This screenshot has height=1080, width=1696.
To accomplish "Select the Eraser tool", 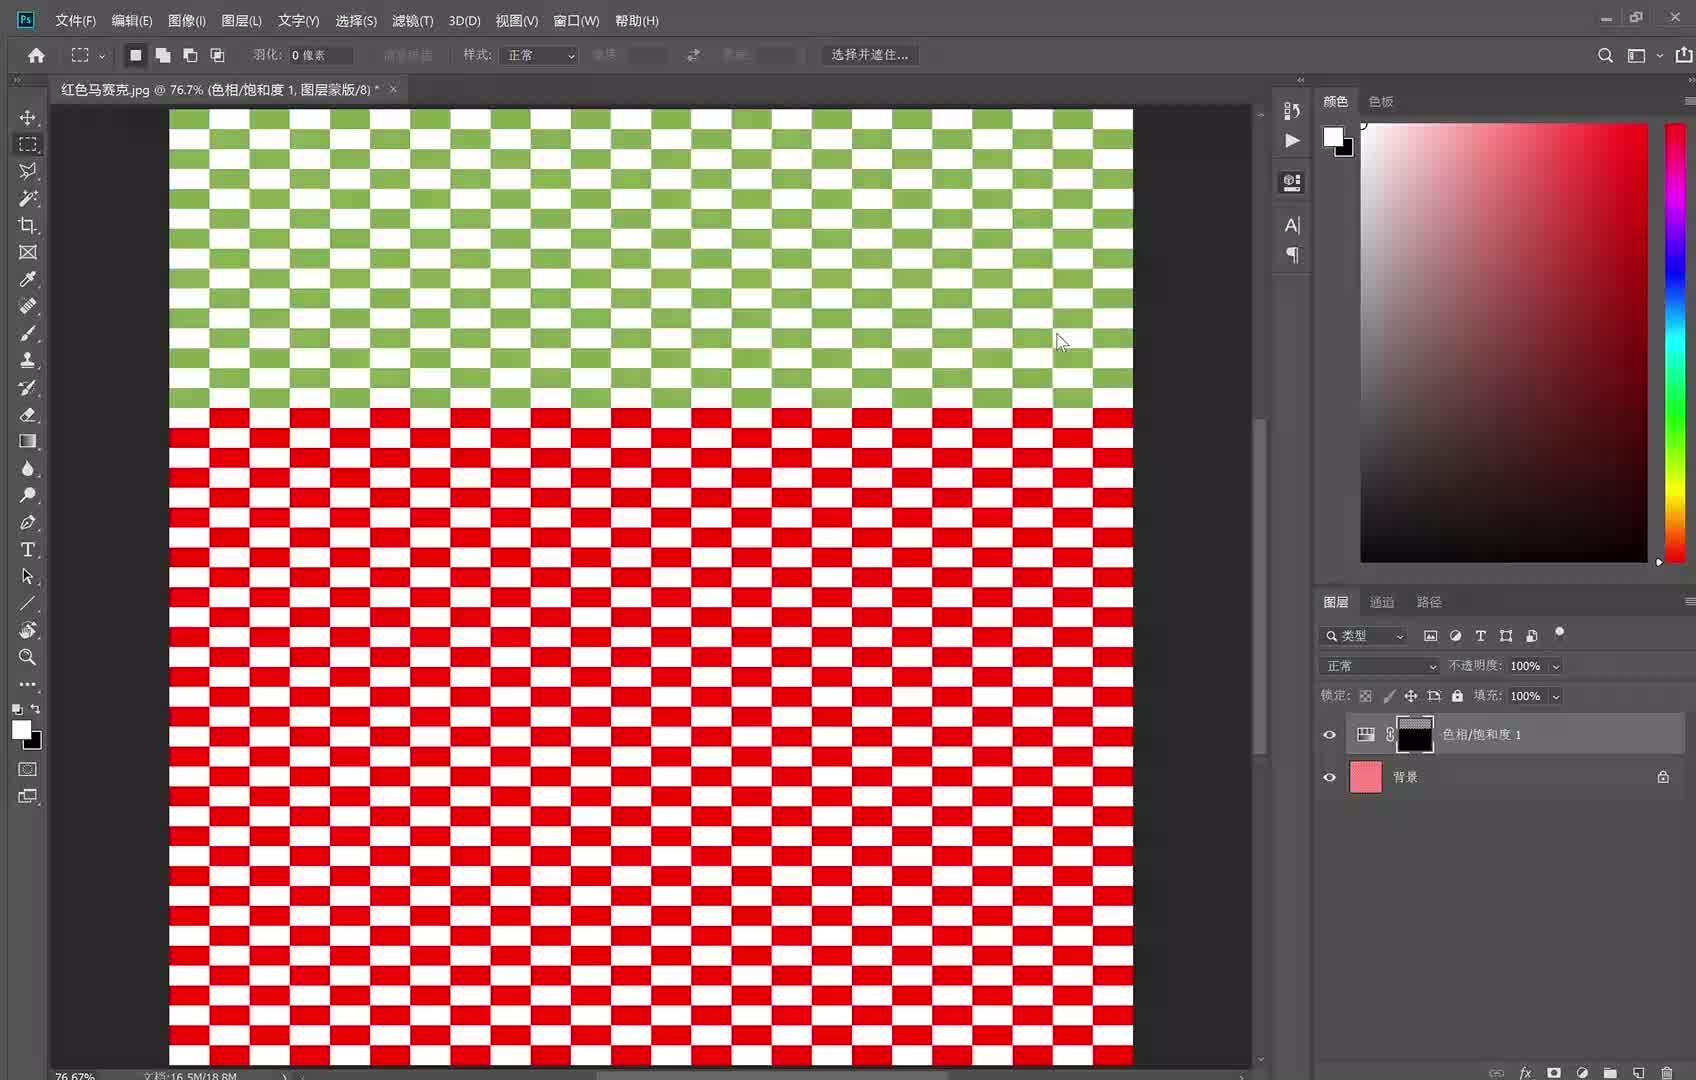I will click(x=27, y=415).
